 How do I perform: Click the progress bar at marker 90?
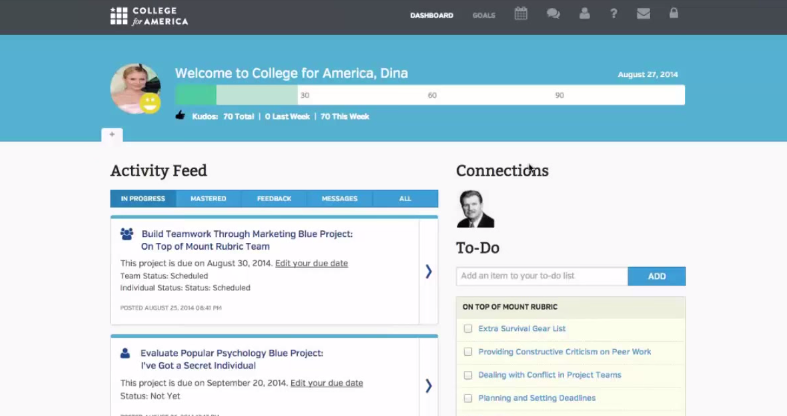pyautogui.click(x=560, y=95)
